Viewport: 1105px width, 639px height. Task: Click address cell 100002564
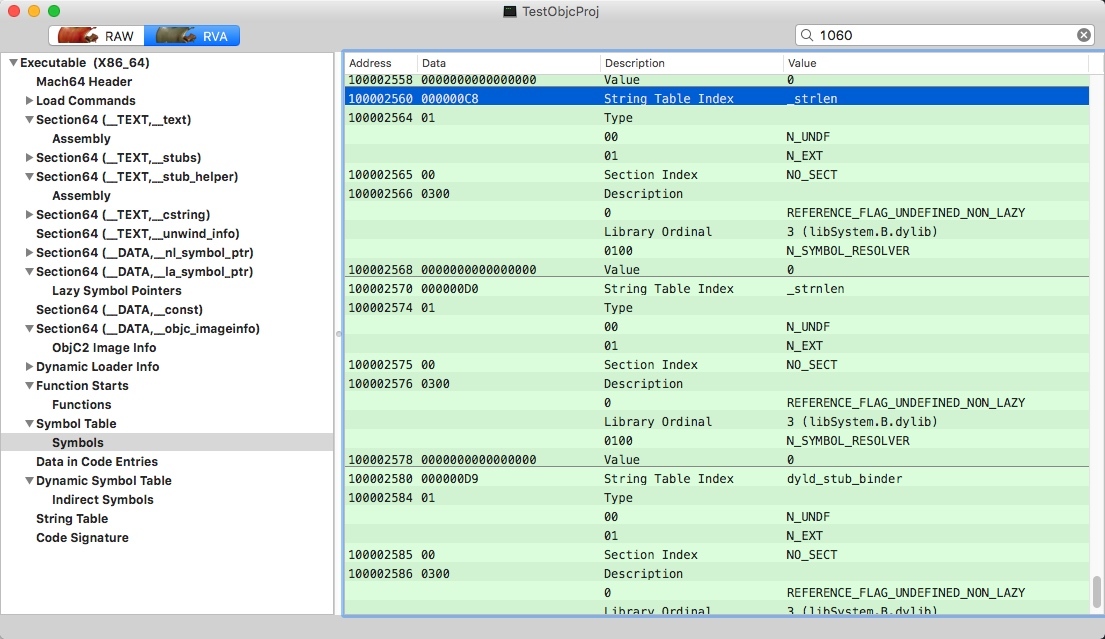coord(381,118)
